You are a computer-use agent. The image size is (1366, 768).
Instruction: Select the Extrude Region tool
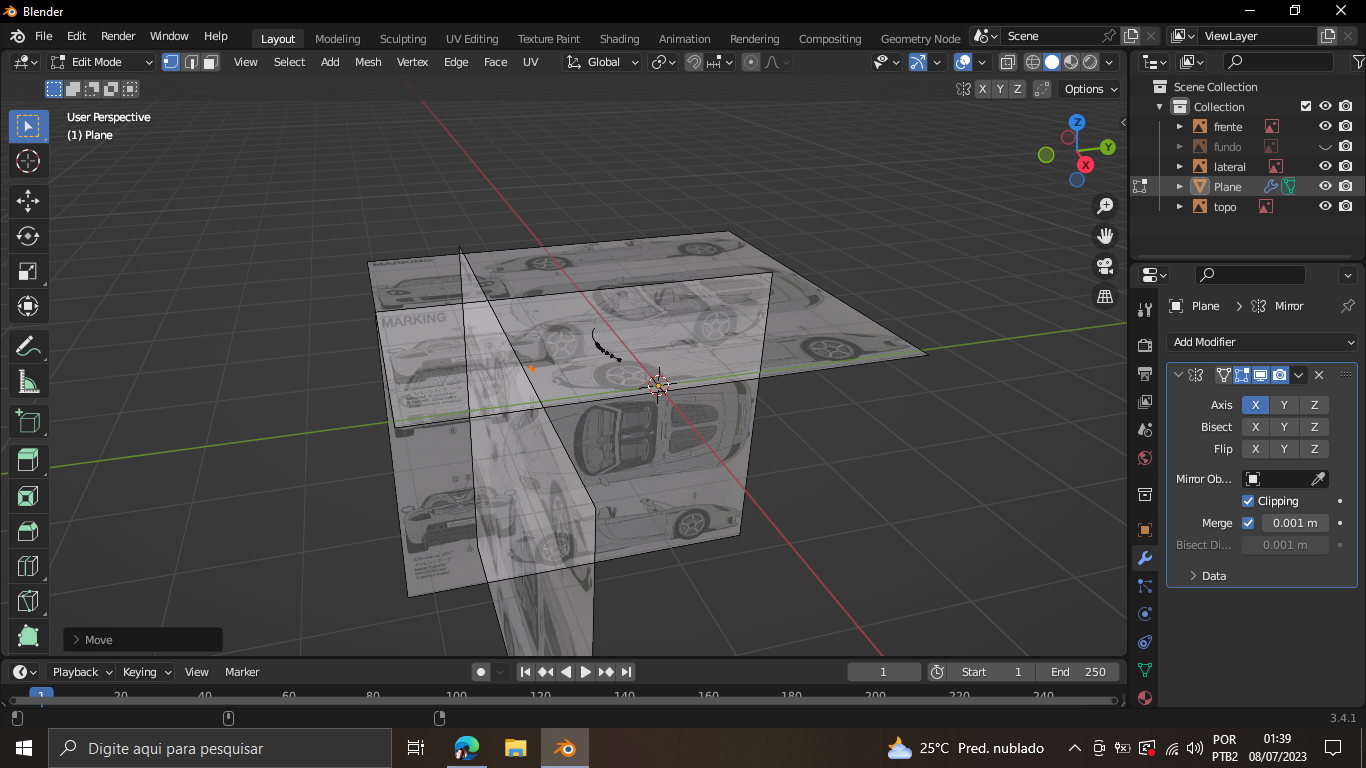28,461
